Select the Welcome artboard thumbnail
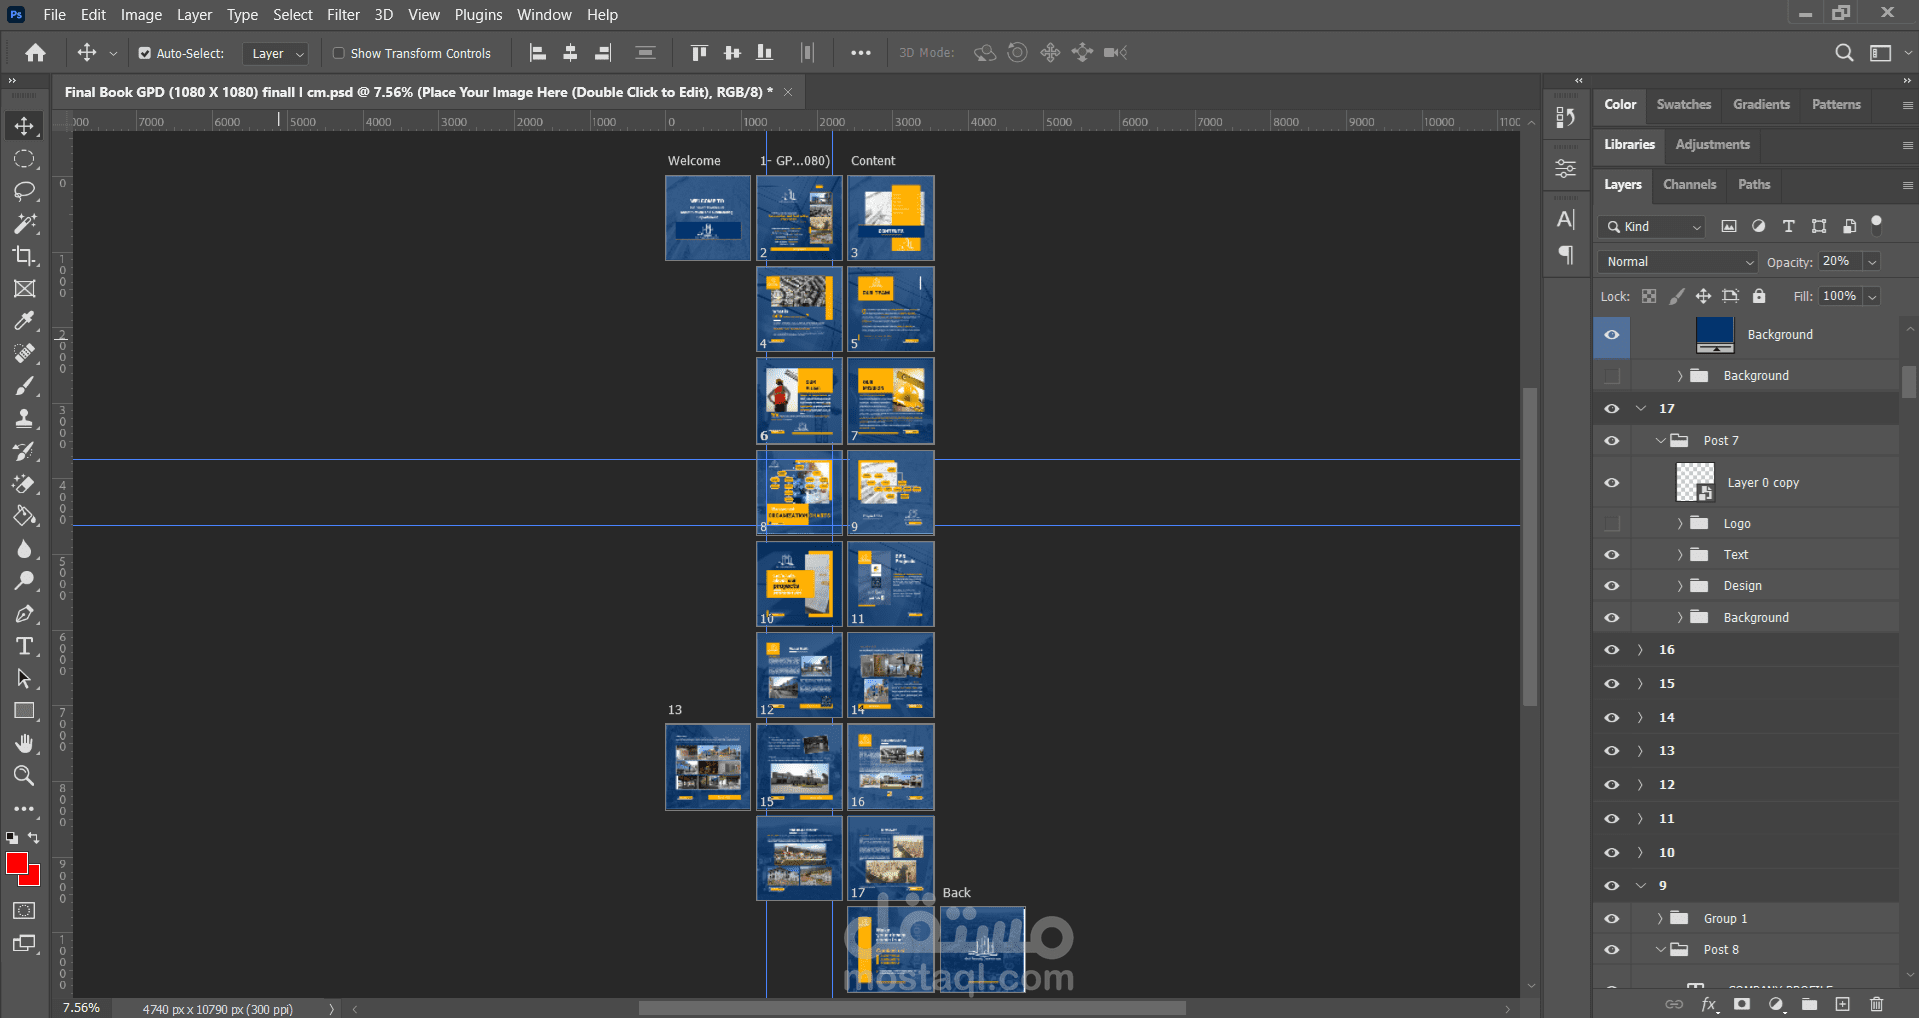The height and width of the screenshot is (1018, 1919). click(708, 218)
